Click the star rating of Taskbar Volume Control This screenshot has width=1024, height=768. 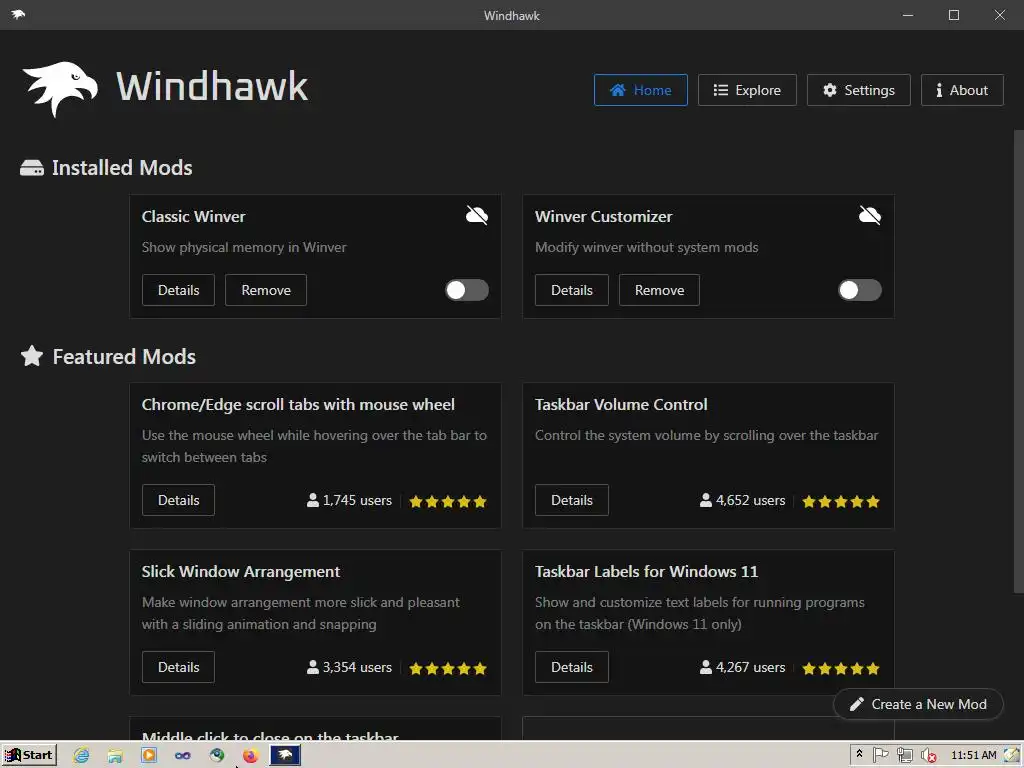tap(840, 502)
